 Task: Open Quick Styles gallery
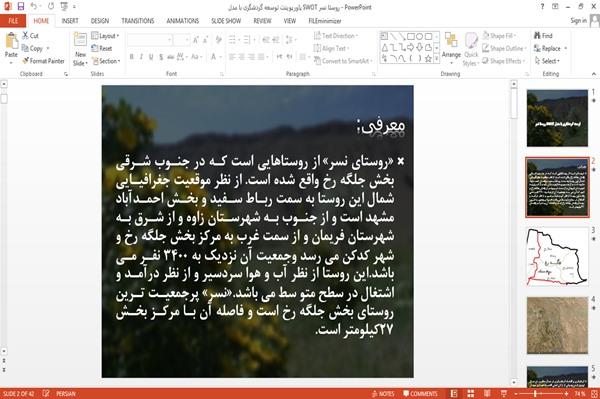(x=471, y=49)
